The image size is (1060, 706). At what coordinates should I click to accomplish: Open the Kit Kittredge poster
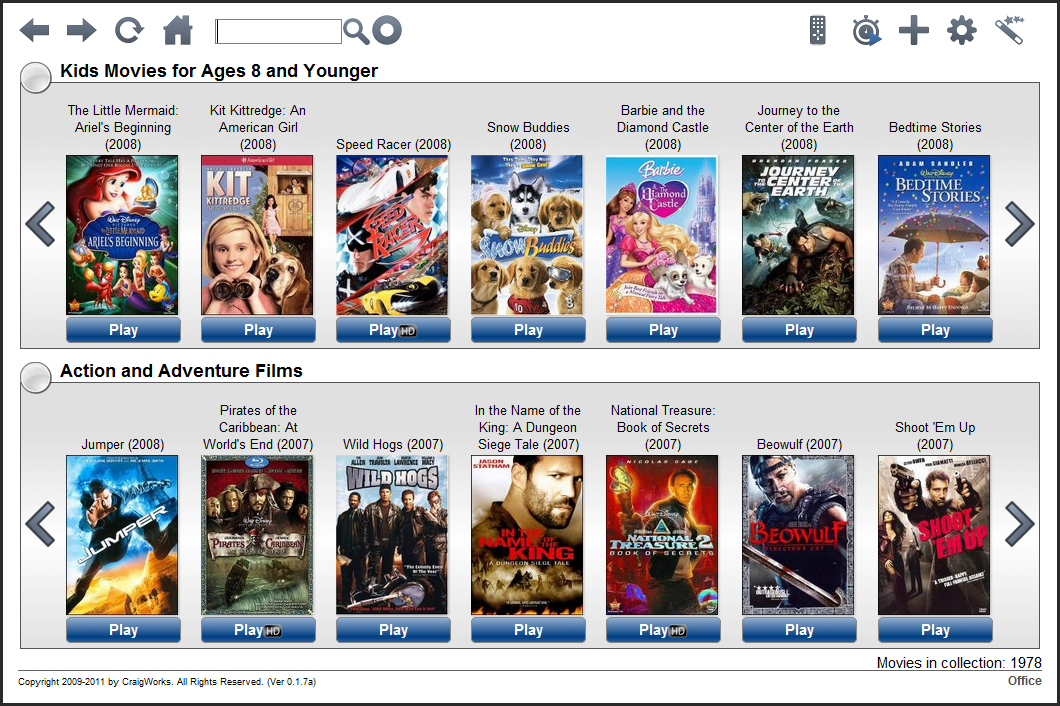tap(258, 235)
